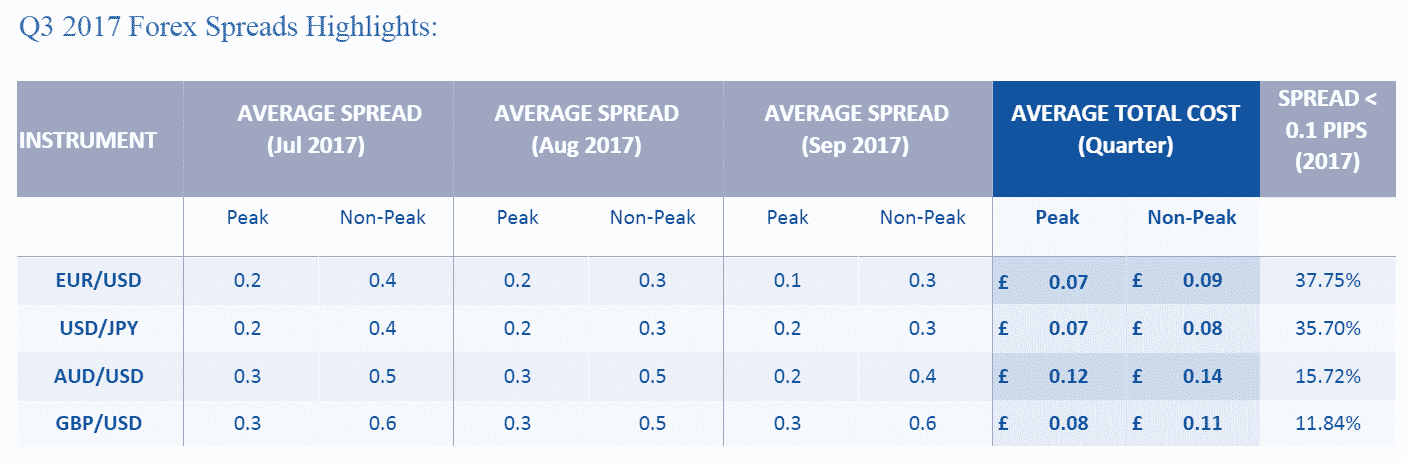
Task: Click the 15.72% value for AUD/USD
Action: point(1325,376)
